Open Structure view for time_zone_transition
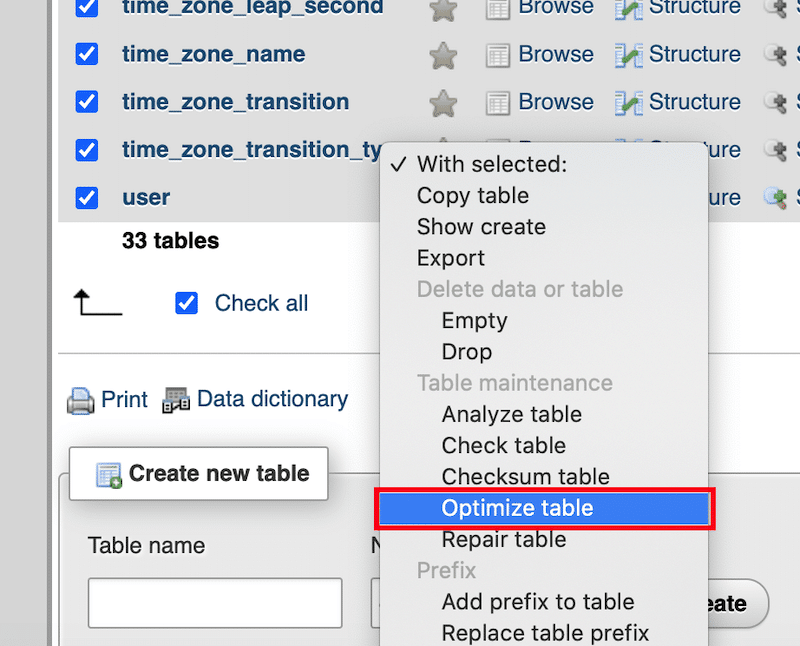The height and width of the screenshot is (646, 800). 694,102
